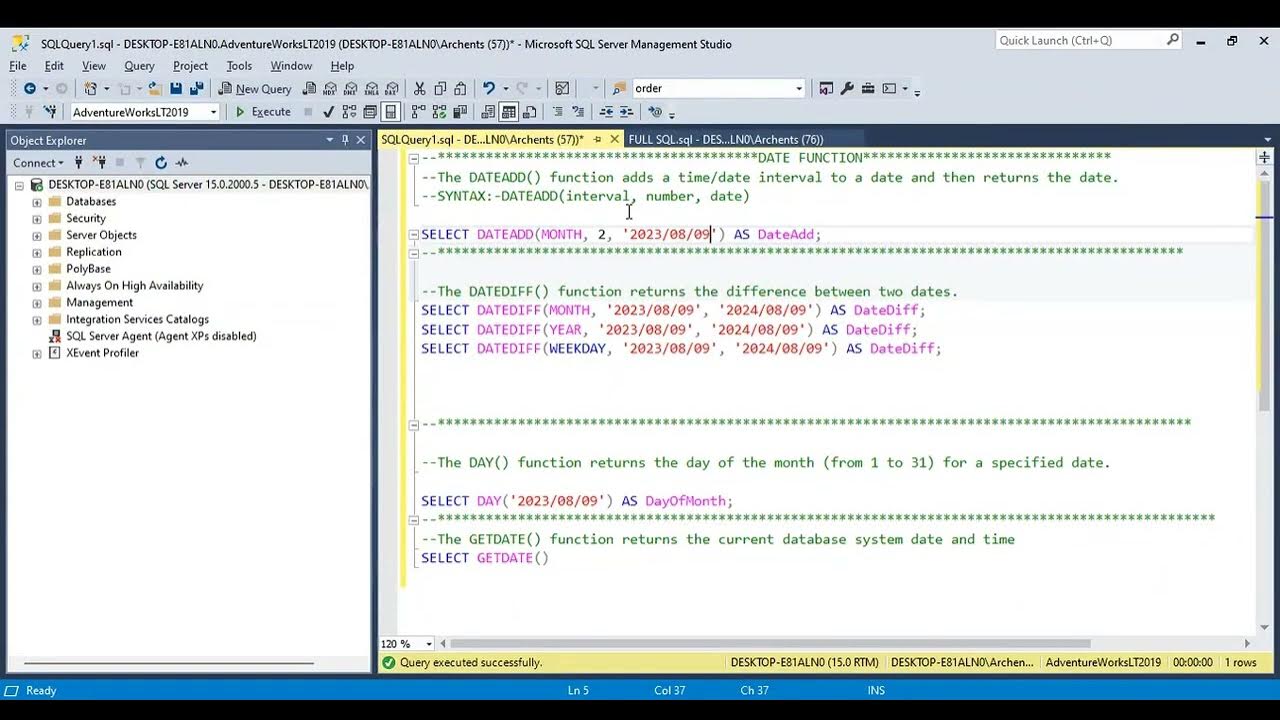Click the Quick Launch search box
The height and width of the screenshot is (720, 1280).
[x=1089, y=40]
